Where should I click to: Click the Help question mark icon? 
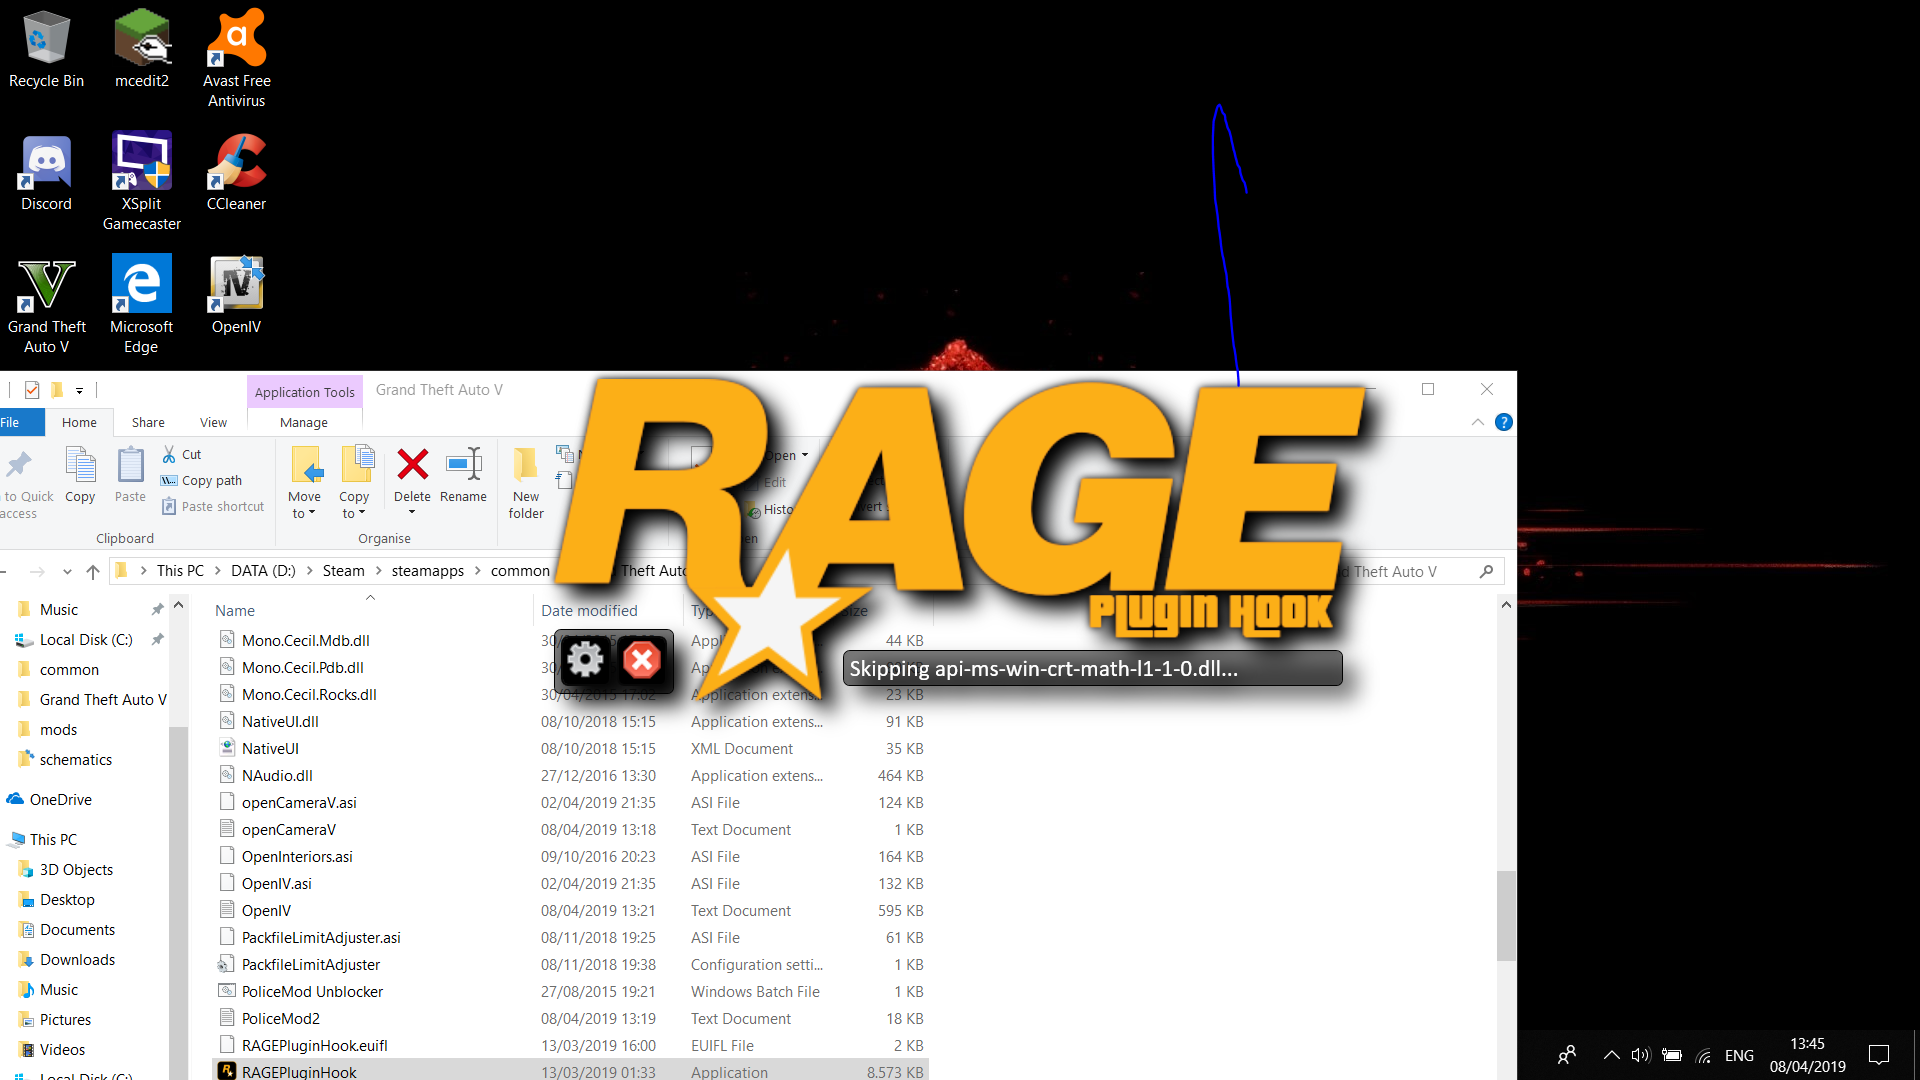[1503, 422]
